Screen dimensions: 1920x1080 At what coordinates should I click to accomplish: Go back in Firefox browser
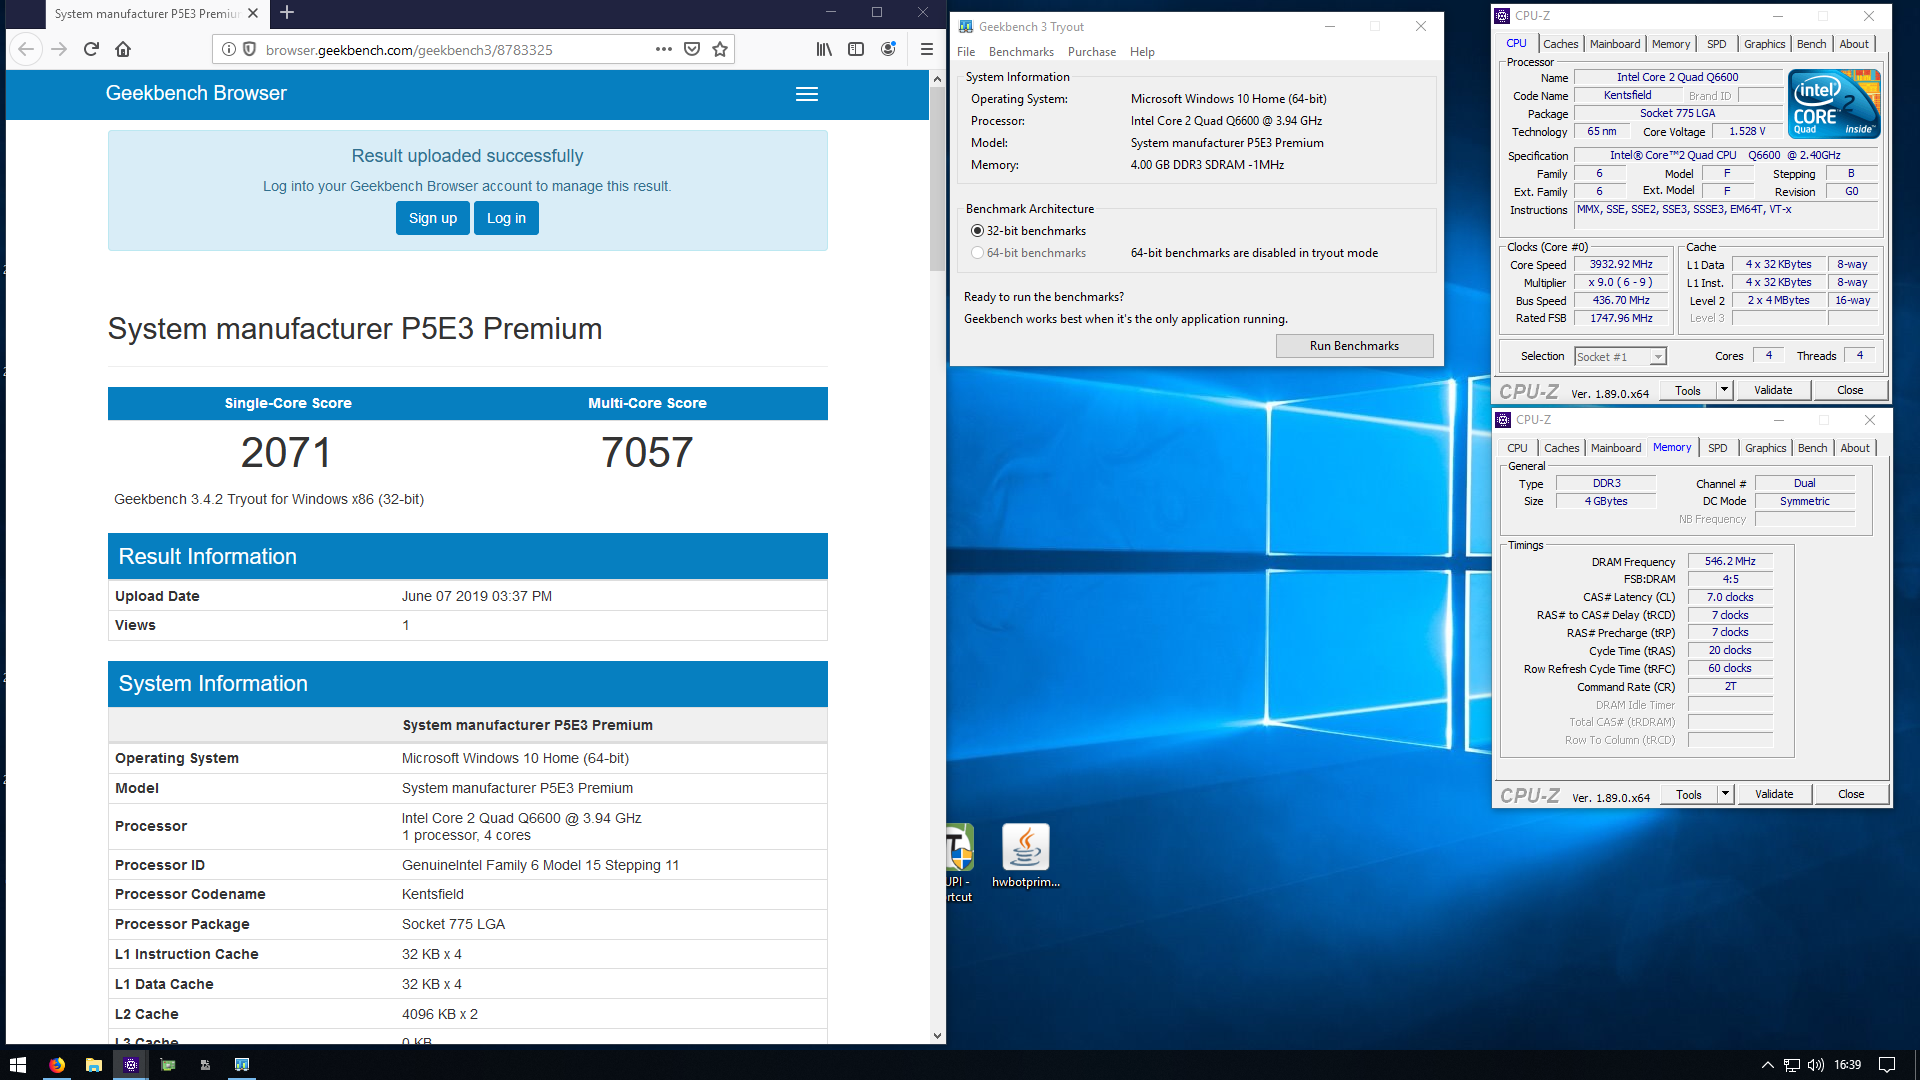click(27, 49)
